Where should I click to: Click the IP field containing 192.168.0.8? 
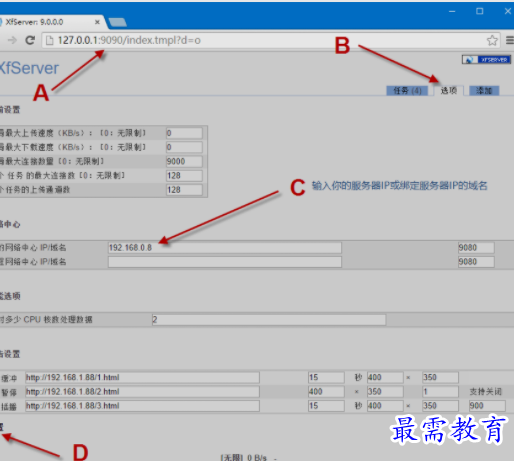(x=225, y=248)
